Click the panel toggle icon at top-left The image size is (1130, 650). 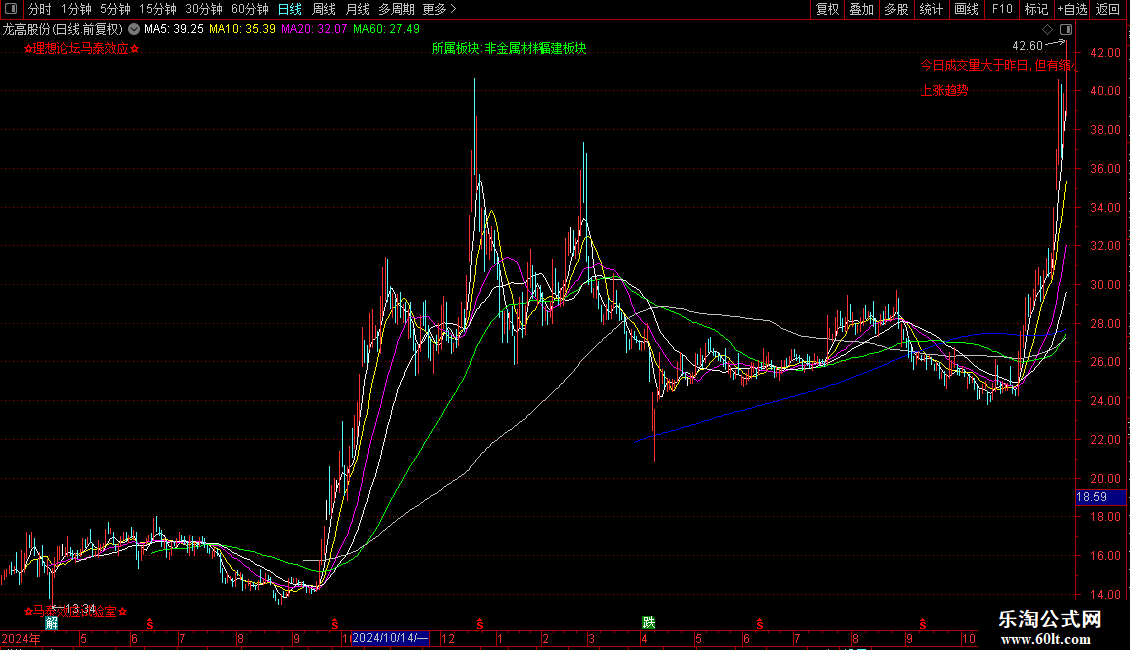tap(11, 9)
